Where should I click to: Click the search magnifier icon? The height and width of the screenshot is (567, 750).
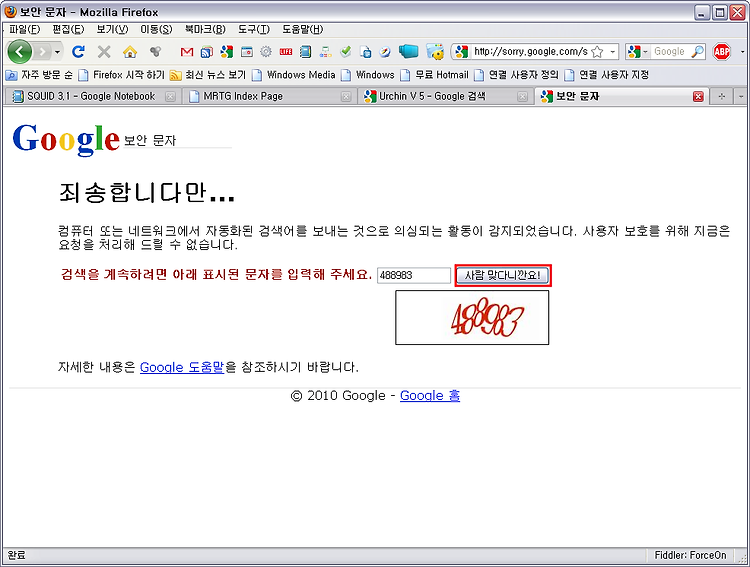[x=697, y=51]
